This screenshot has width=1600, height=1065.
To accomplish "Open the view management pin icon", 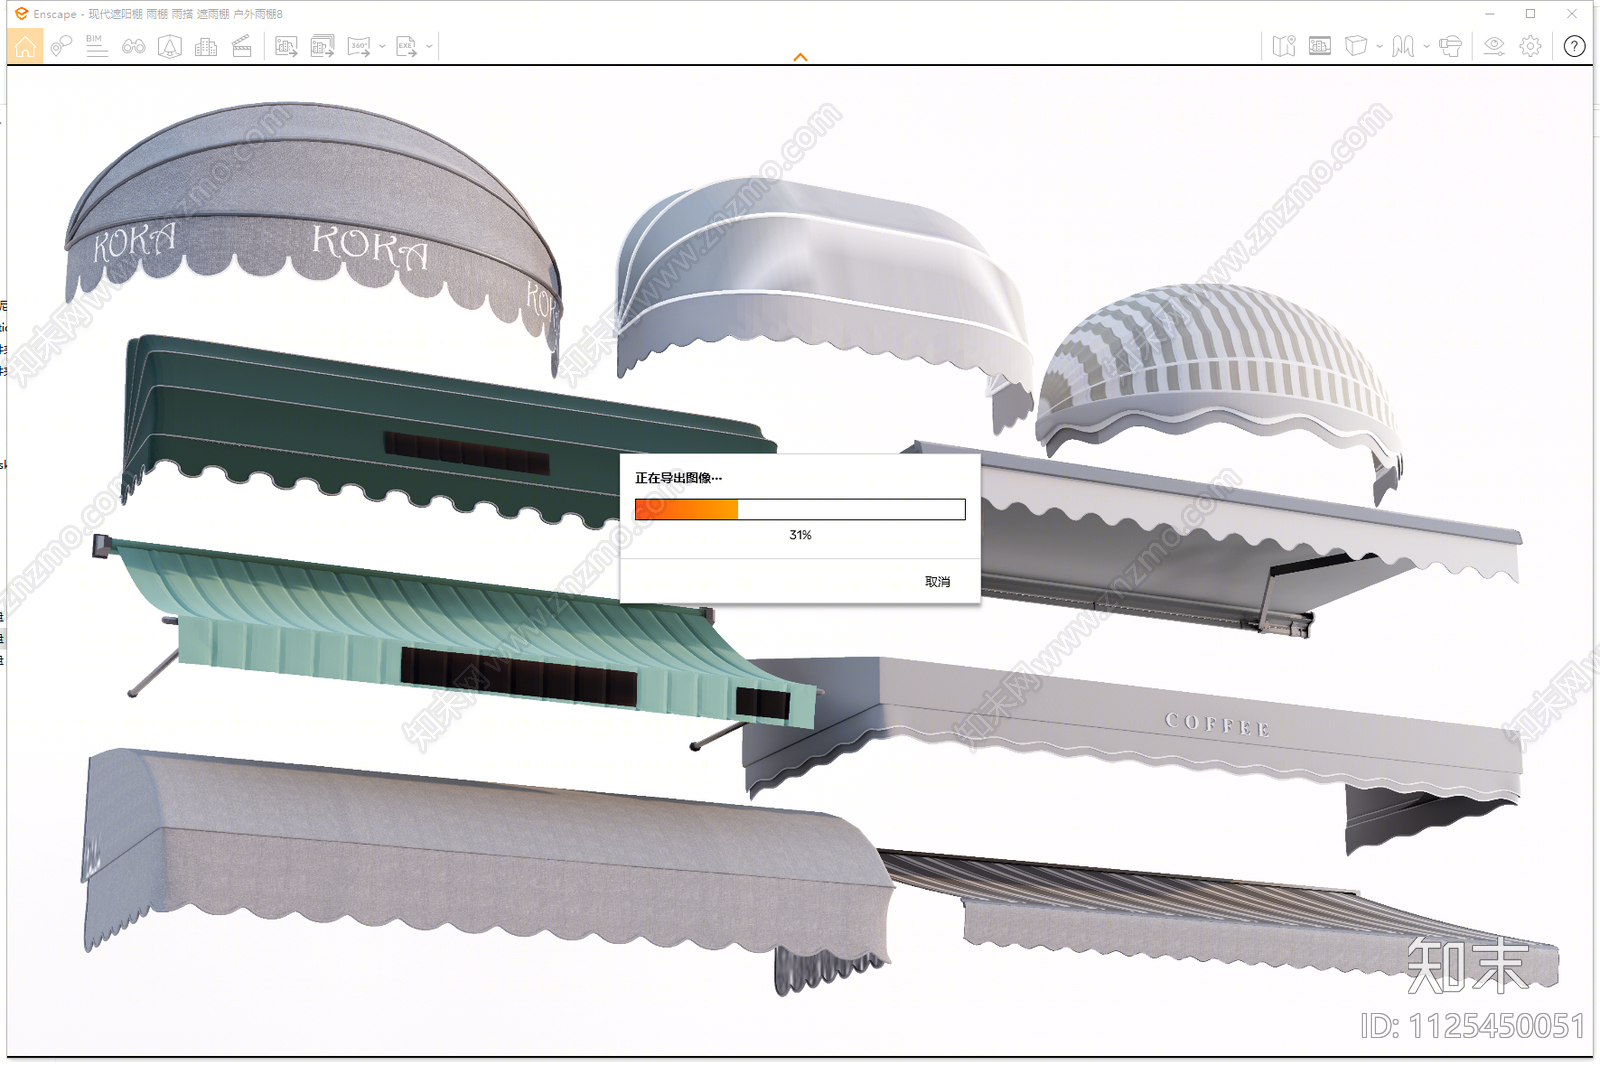I will click(61, 46).
